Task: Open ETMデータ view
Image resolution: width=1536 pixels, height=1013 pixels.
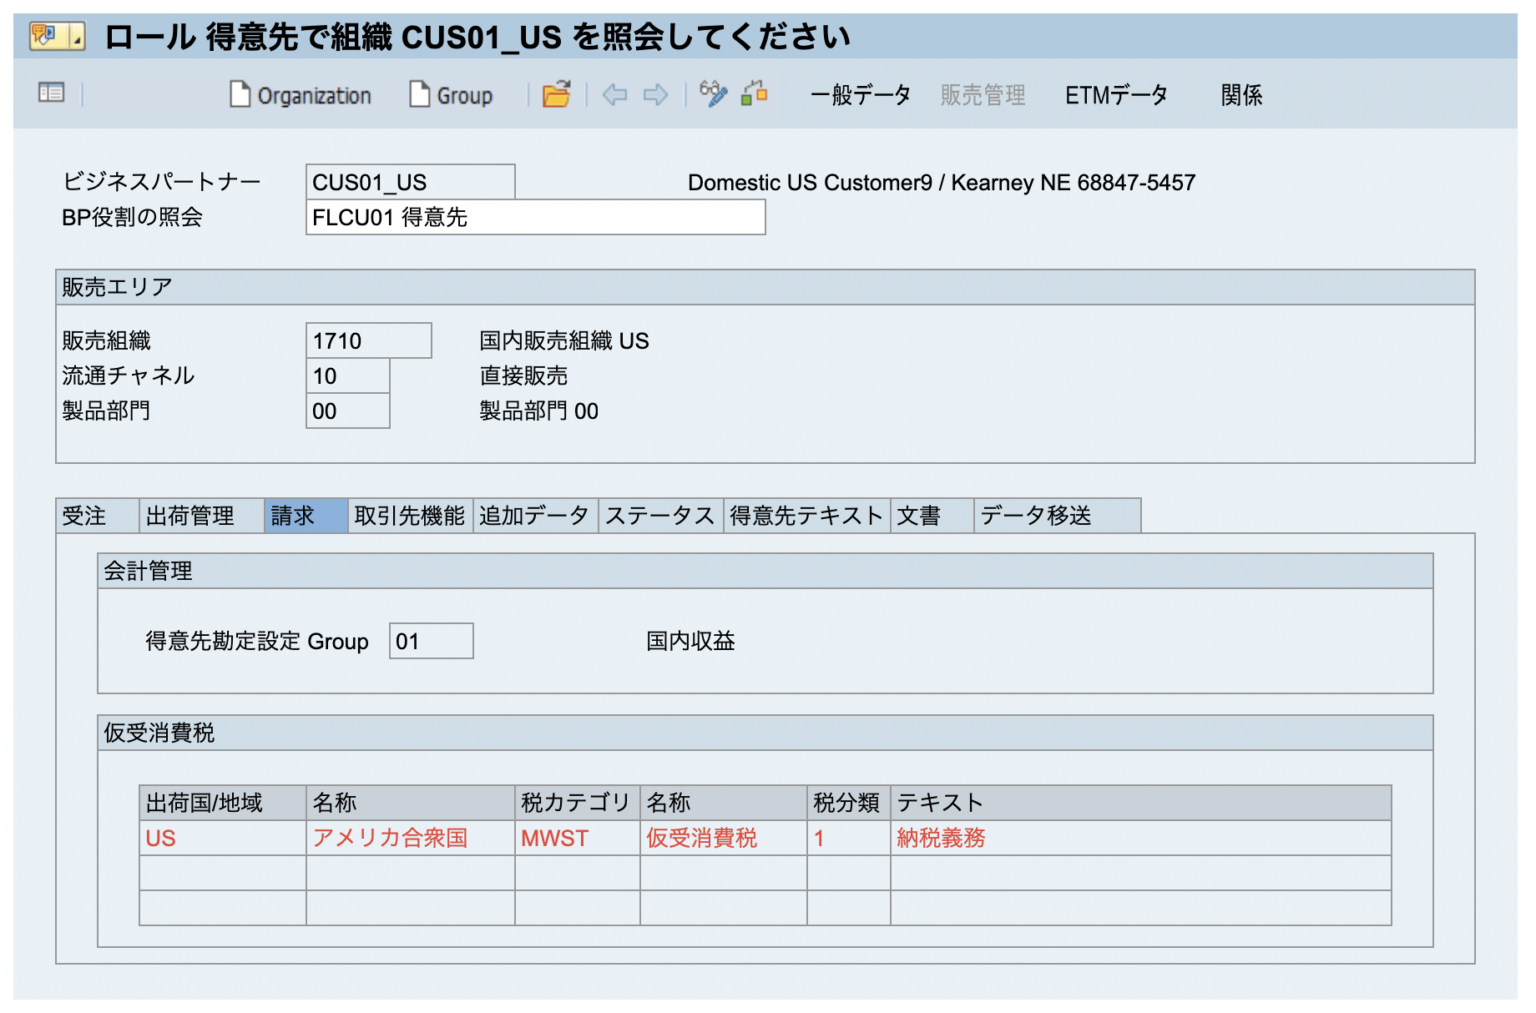Action: [x=1116, y=95]
